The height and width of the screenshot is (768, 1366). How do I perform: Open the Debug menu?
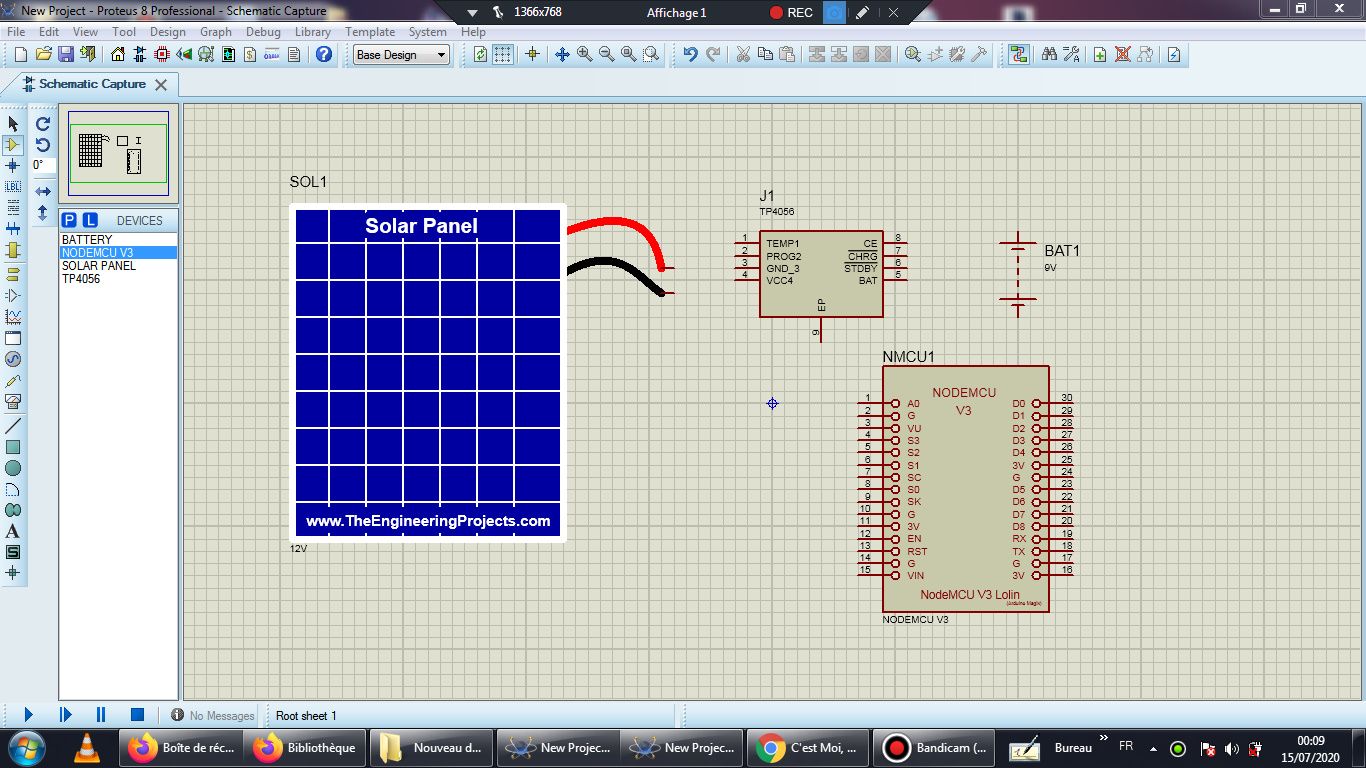point(263,32)
